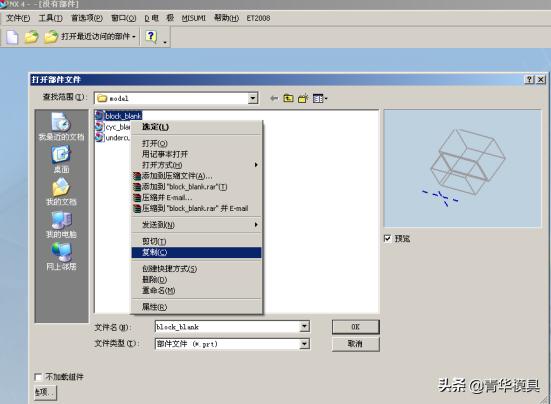551x404 pixels.
Task: Click the options button at dialog bottom
Action: click(x=45, y=392)
